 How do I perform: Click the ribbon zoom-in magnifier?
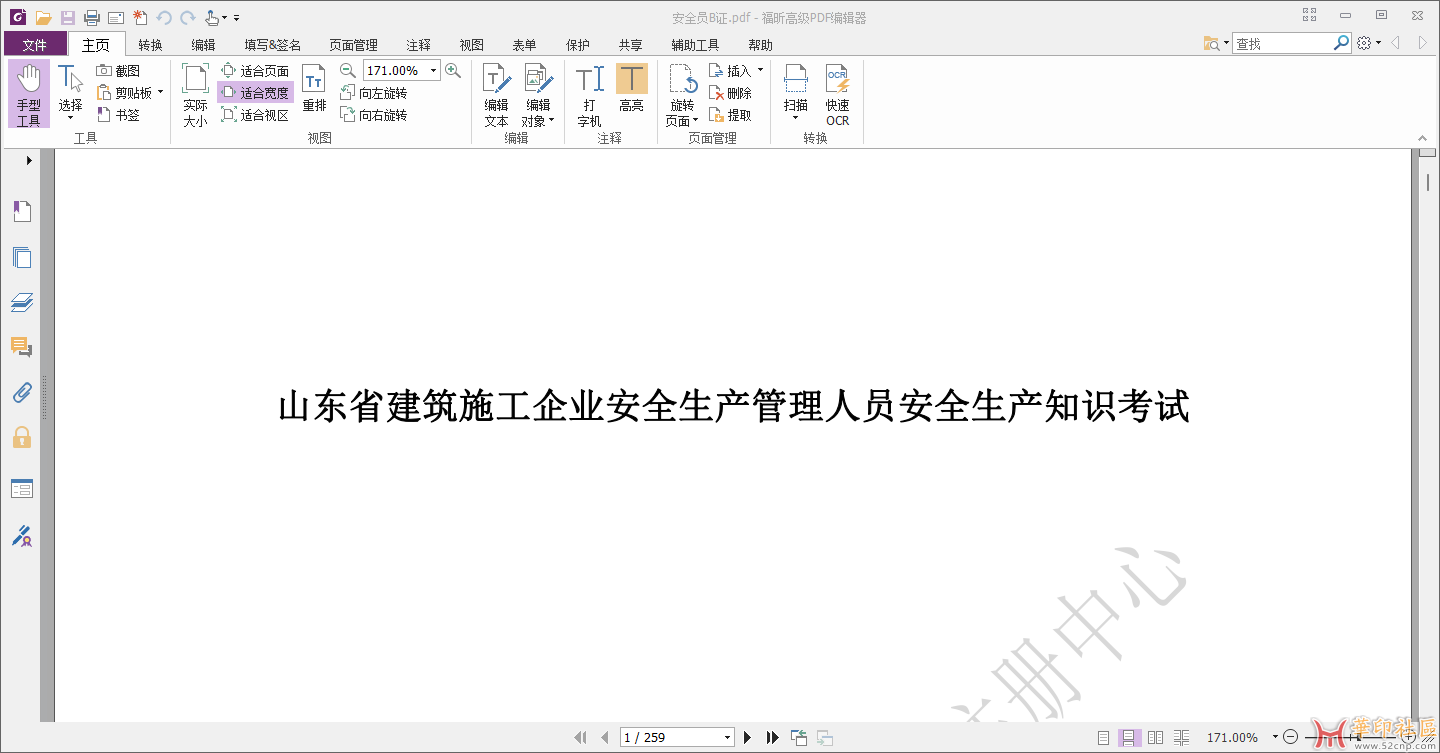(x=453, y=70)
